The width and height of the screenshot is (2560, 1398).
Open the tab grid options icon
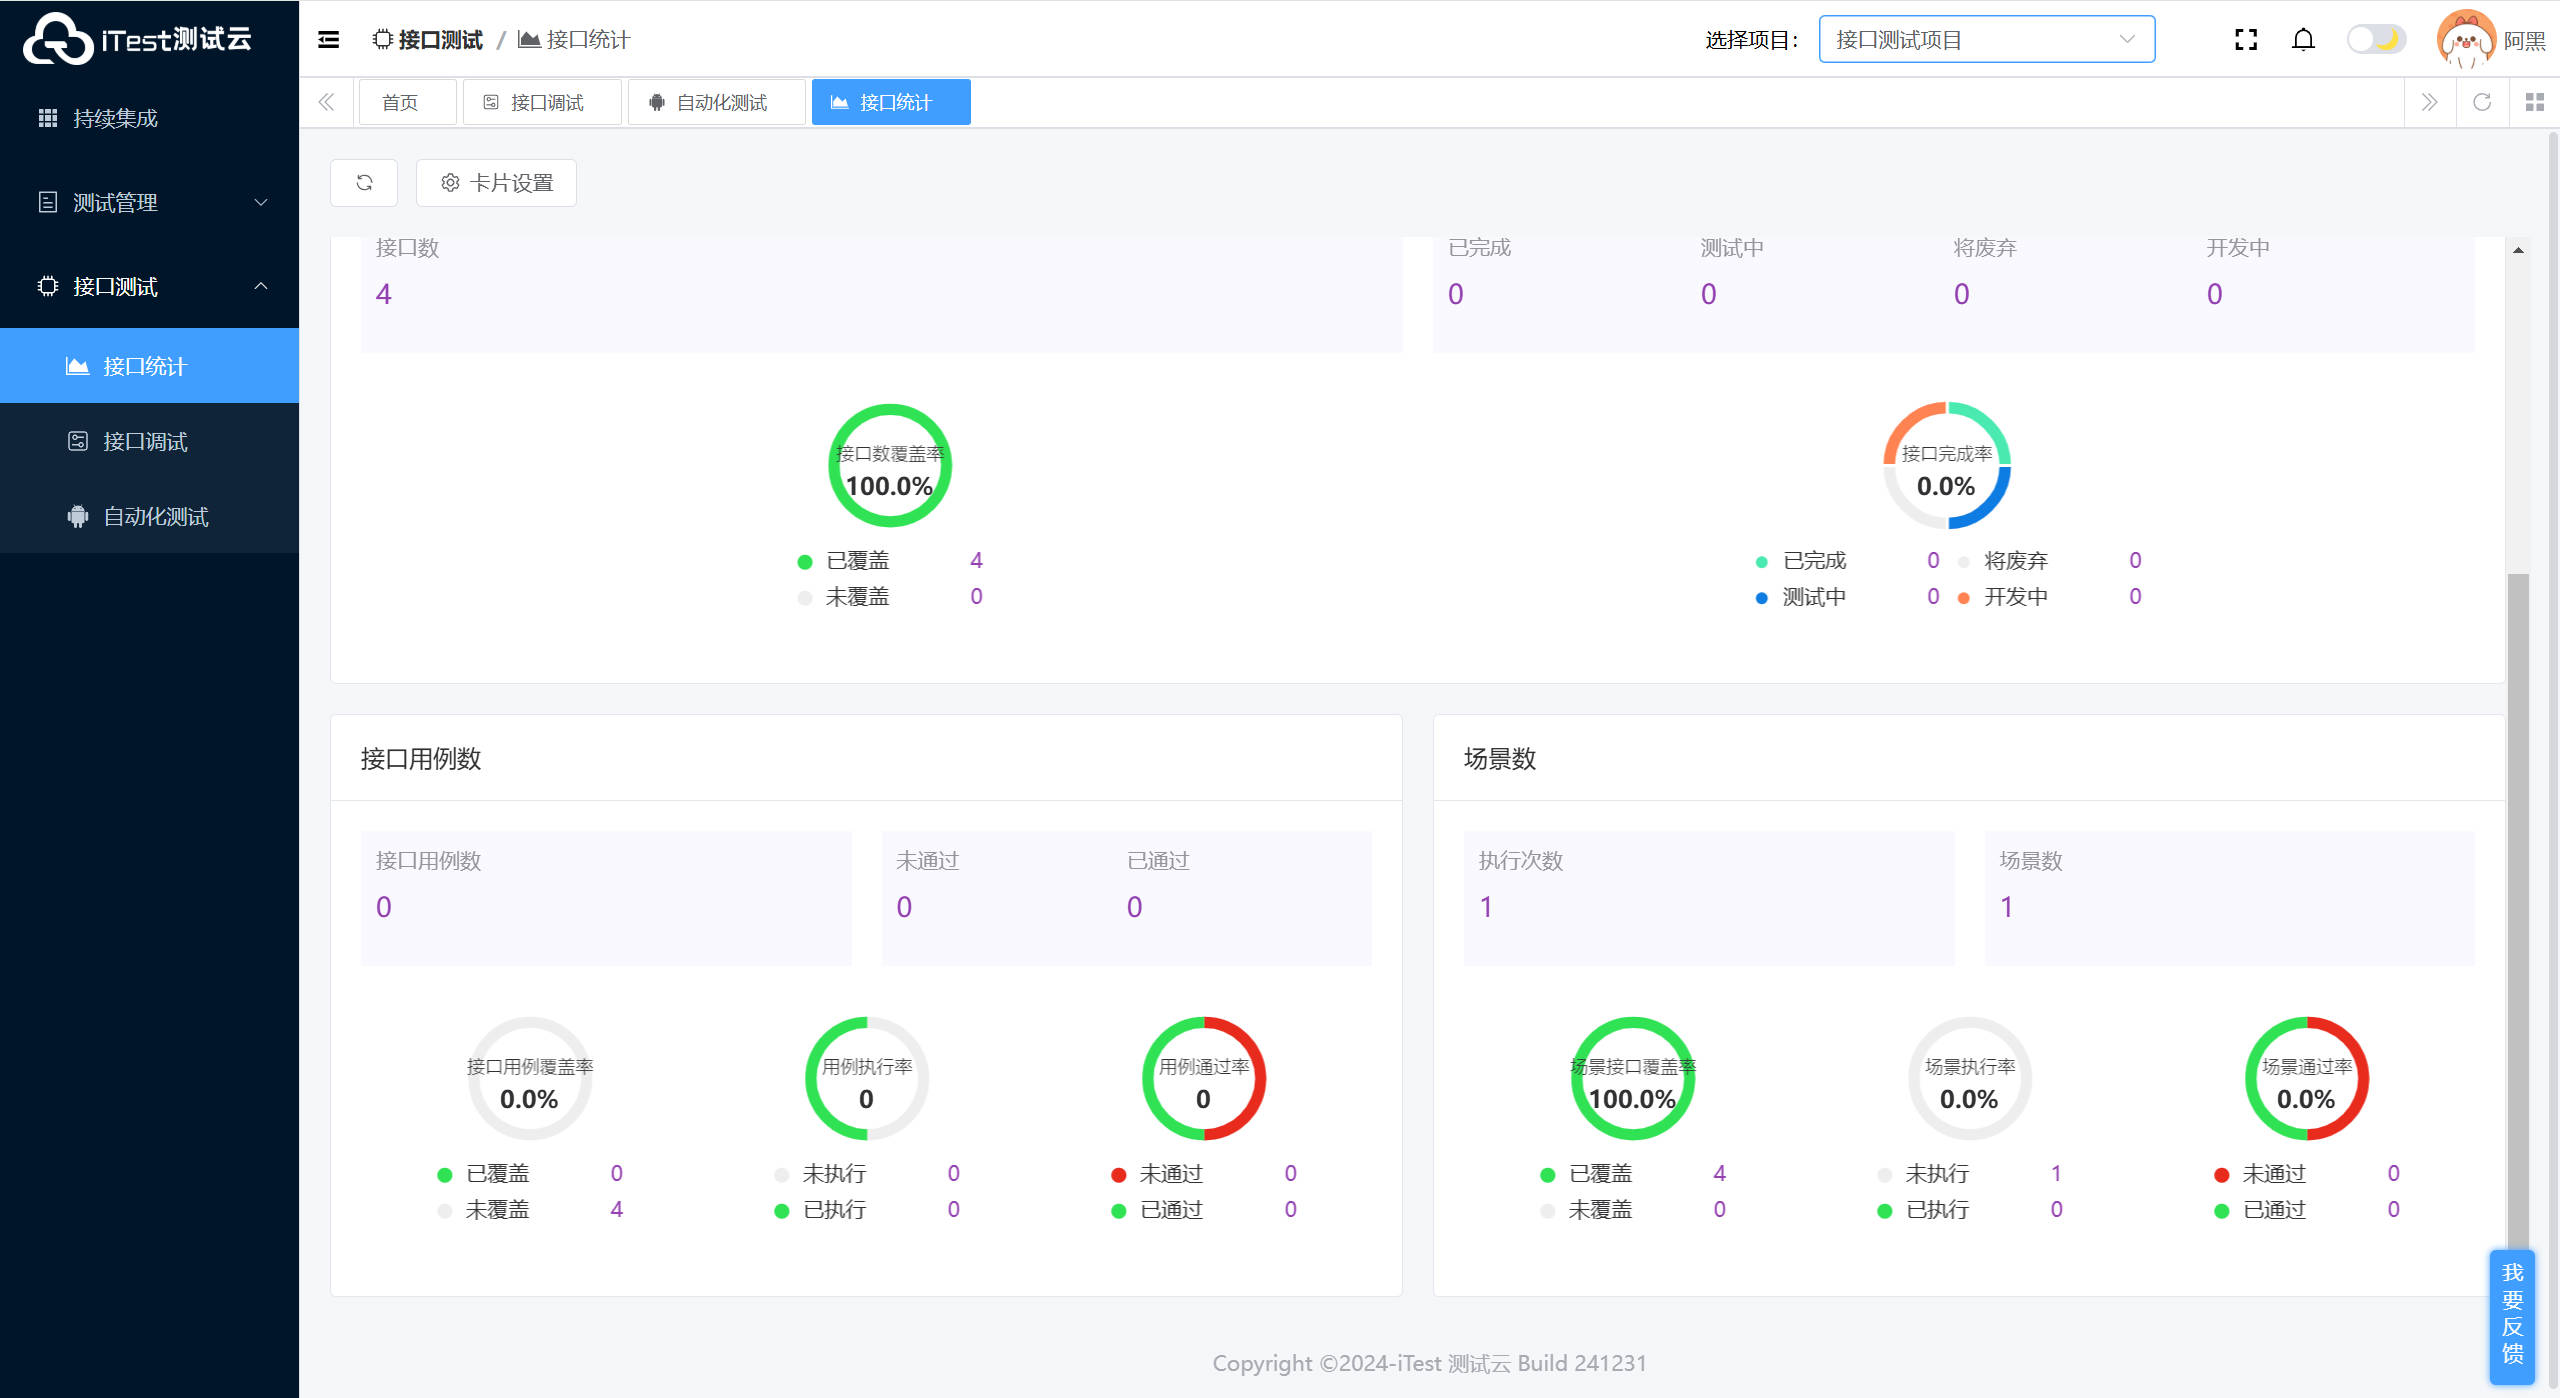(x=2534, y=102)
